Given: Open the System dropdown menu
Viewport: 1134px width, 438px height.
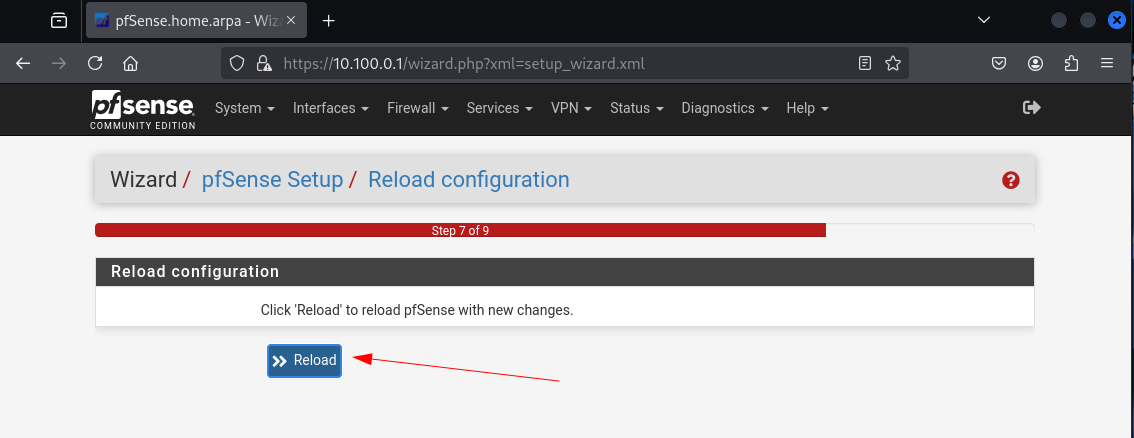Looking at the screenshot, I should 245,108.
